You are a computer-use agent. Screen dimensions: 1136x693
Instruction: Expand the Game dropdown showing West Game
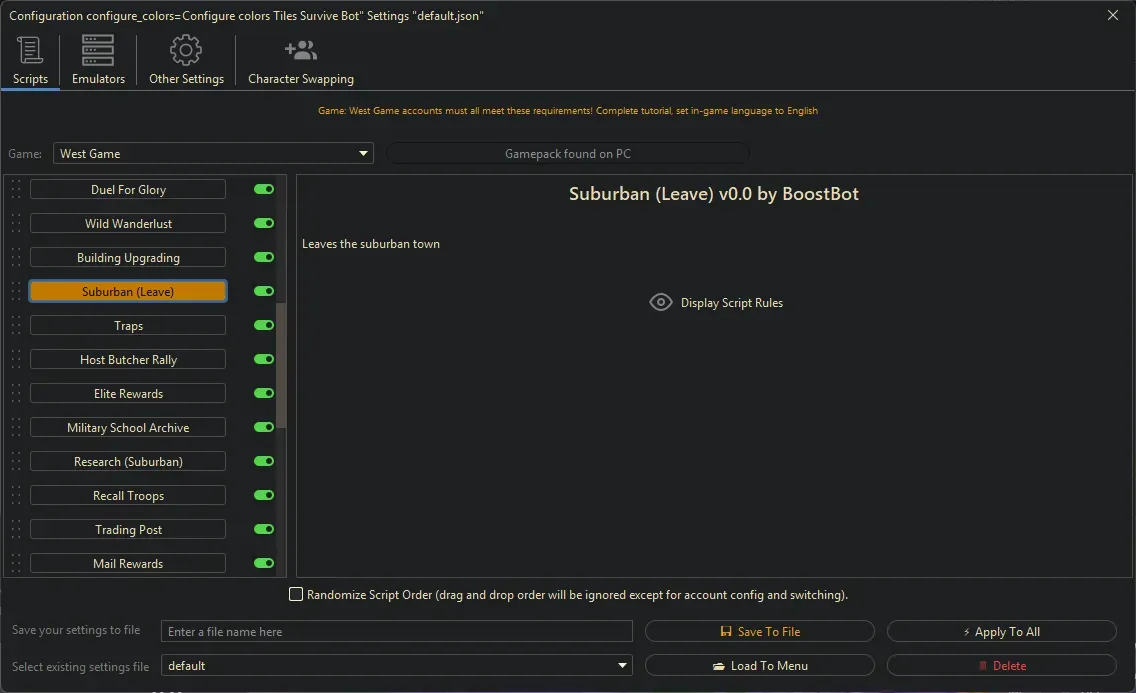click(x=363, y=154)
